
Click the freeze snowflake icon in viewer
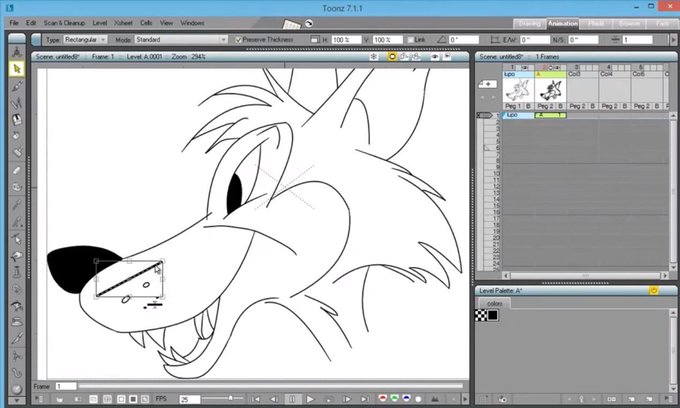373,57
